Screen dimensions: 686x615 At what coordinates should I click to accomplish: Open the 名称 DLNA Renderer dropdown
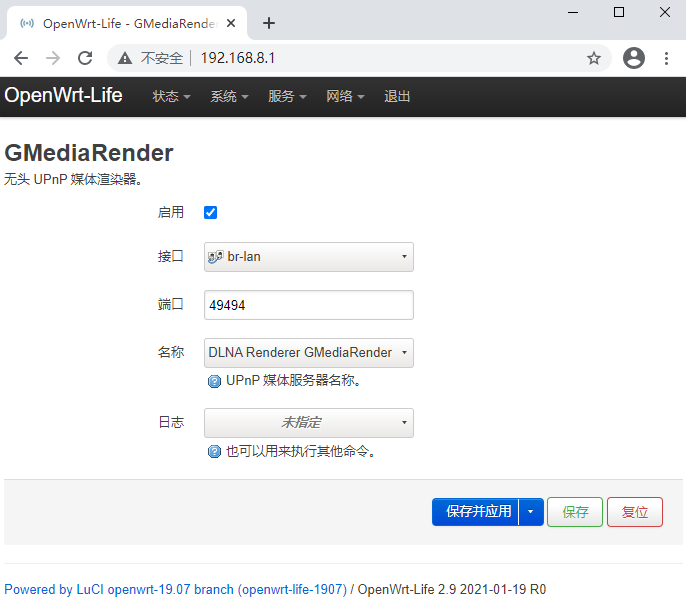[308, 353]
